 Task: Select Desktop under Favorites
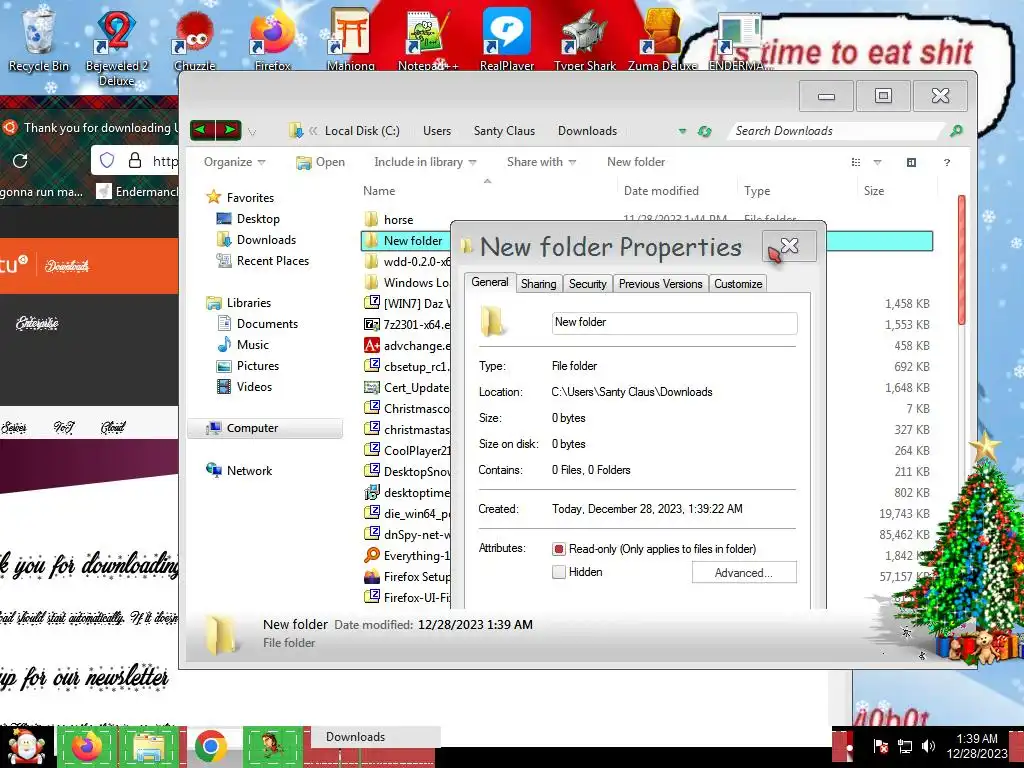248,219
